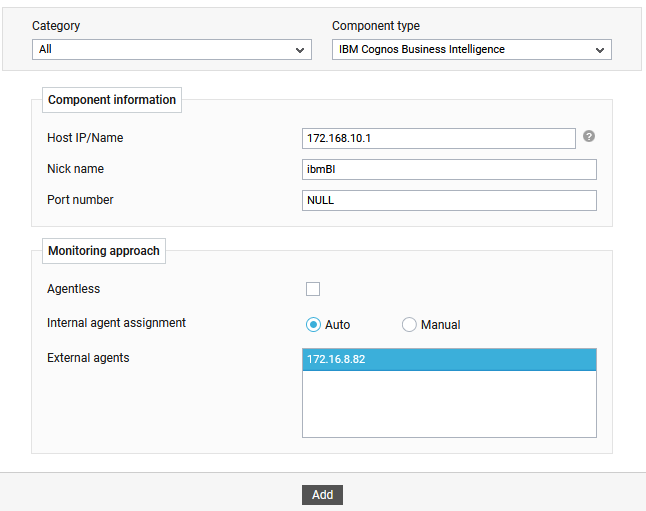Click the Component information heading
The width and height of the screenshot is (646, 511).
[112, 100]
